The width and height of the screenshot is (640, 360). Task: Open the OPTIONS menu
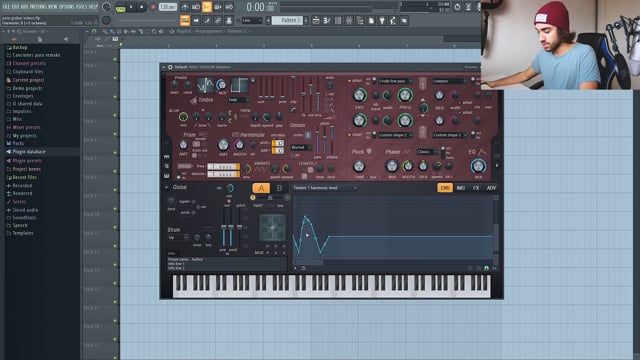coord(67,7)
